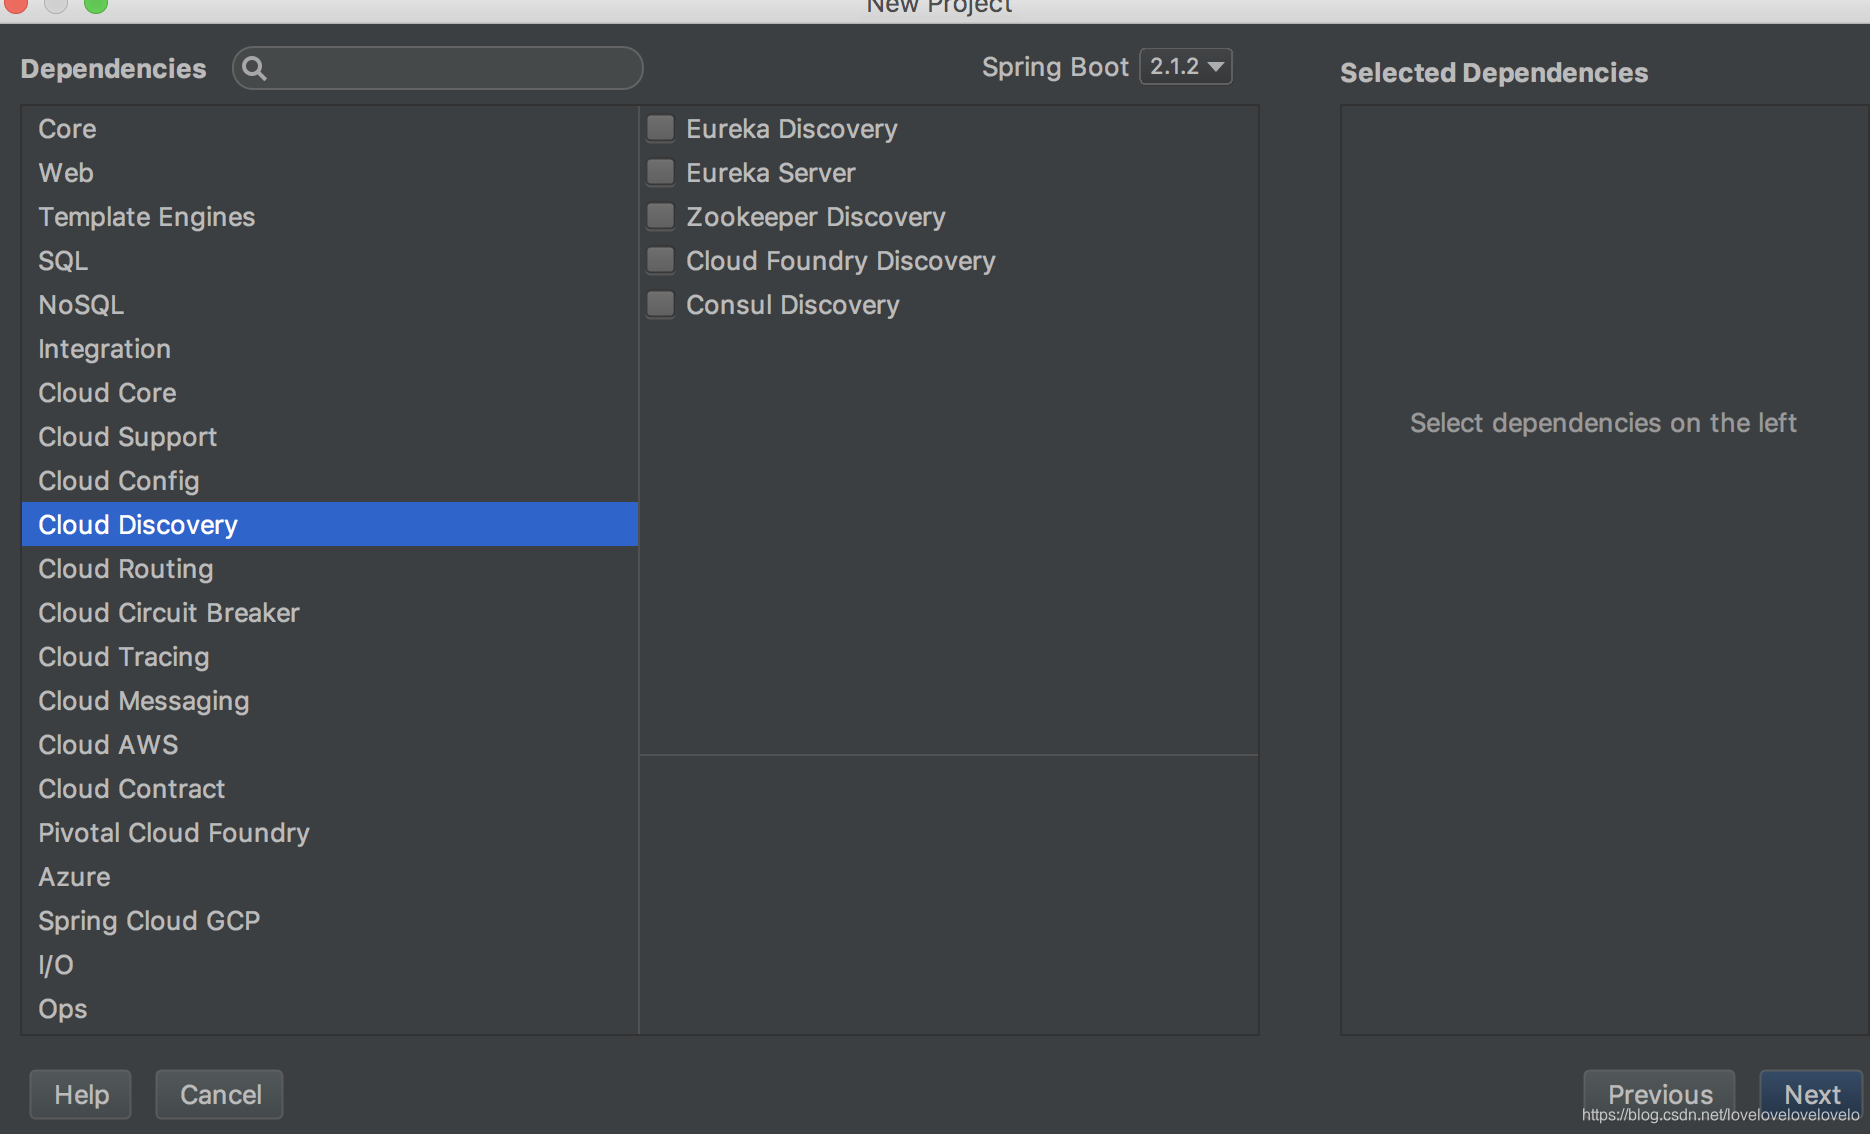
Task: Click the search magnifier icon
Action: click(x=254, y=68)
